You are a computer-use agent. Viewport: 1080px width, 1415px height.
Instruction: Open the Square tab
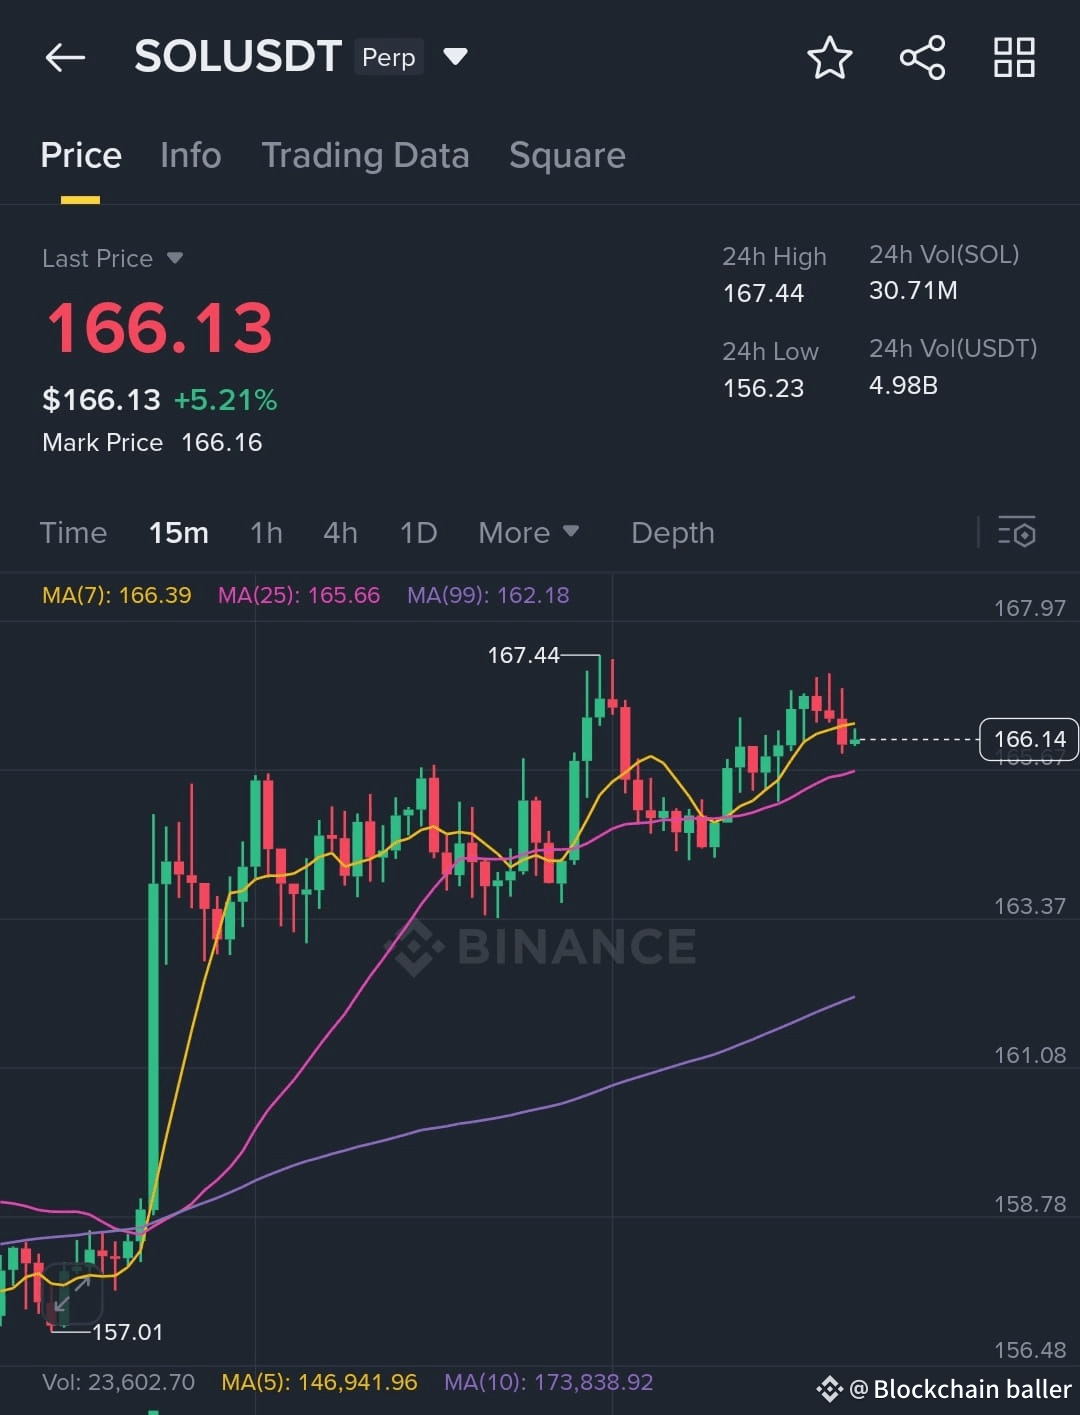click(567, 155)
